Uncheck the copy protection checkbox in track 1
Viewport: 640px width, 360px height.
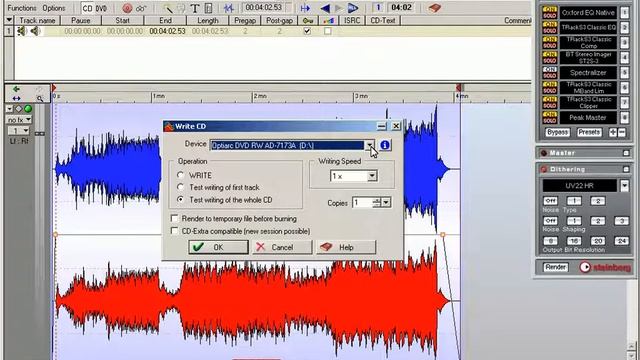coord(307,31)
